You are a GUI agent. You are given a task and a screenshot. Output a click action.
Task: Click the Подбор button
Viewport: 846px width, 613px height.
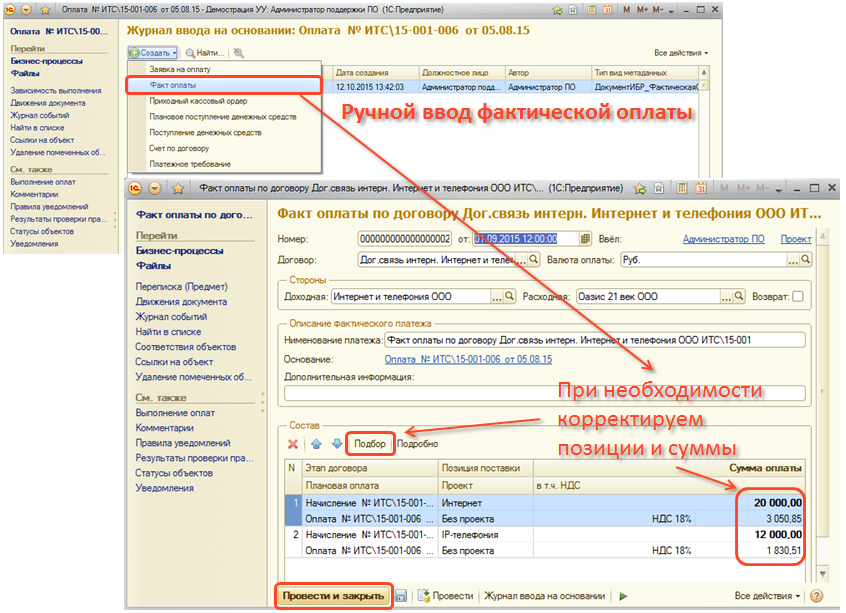370,443
